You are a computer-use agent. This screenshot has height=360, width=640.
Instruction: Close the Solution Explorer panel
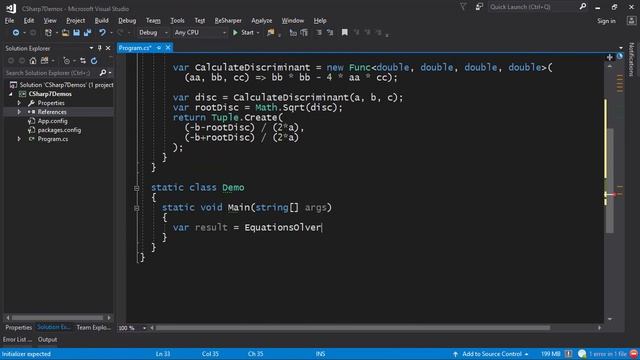(x=108, y=48)
